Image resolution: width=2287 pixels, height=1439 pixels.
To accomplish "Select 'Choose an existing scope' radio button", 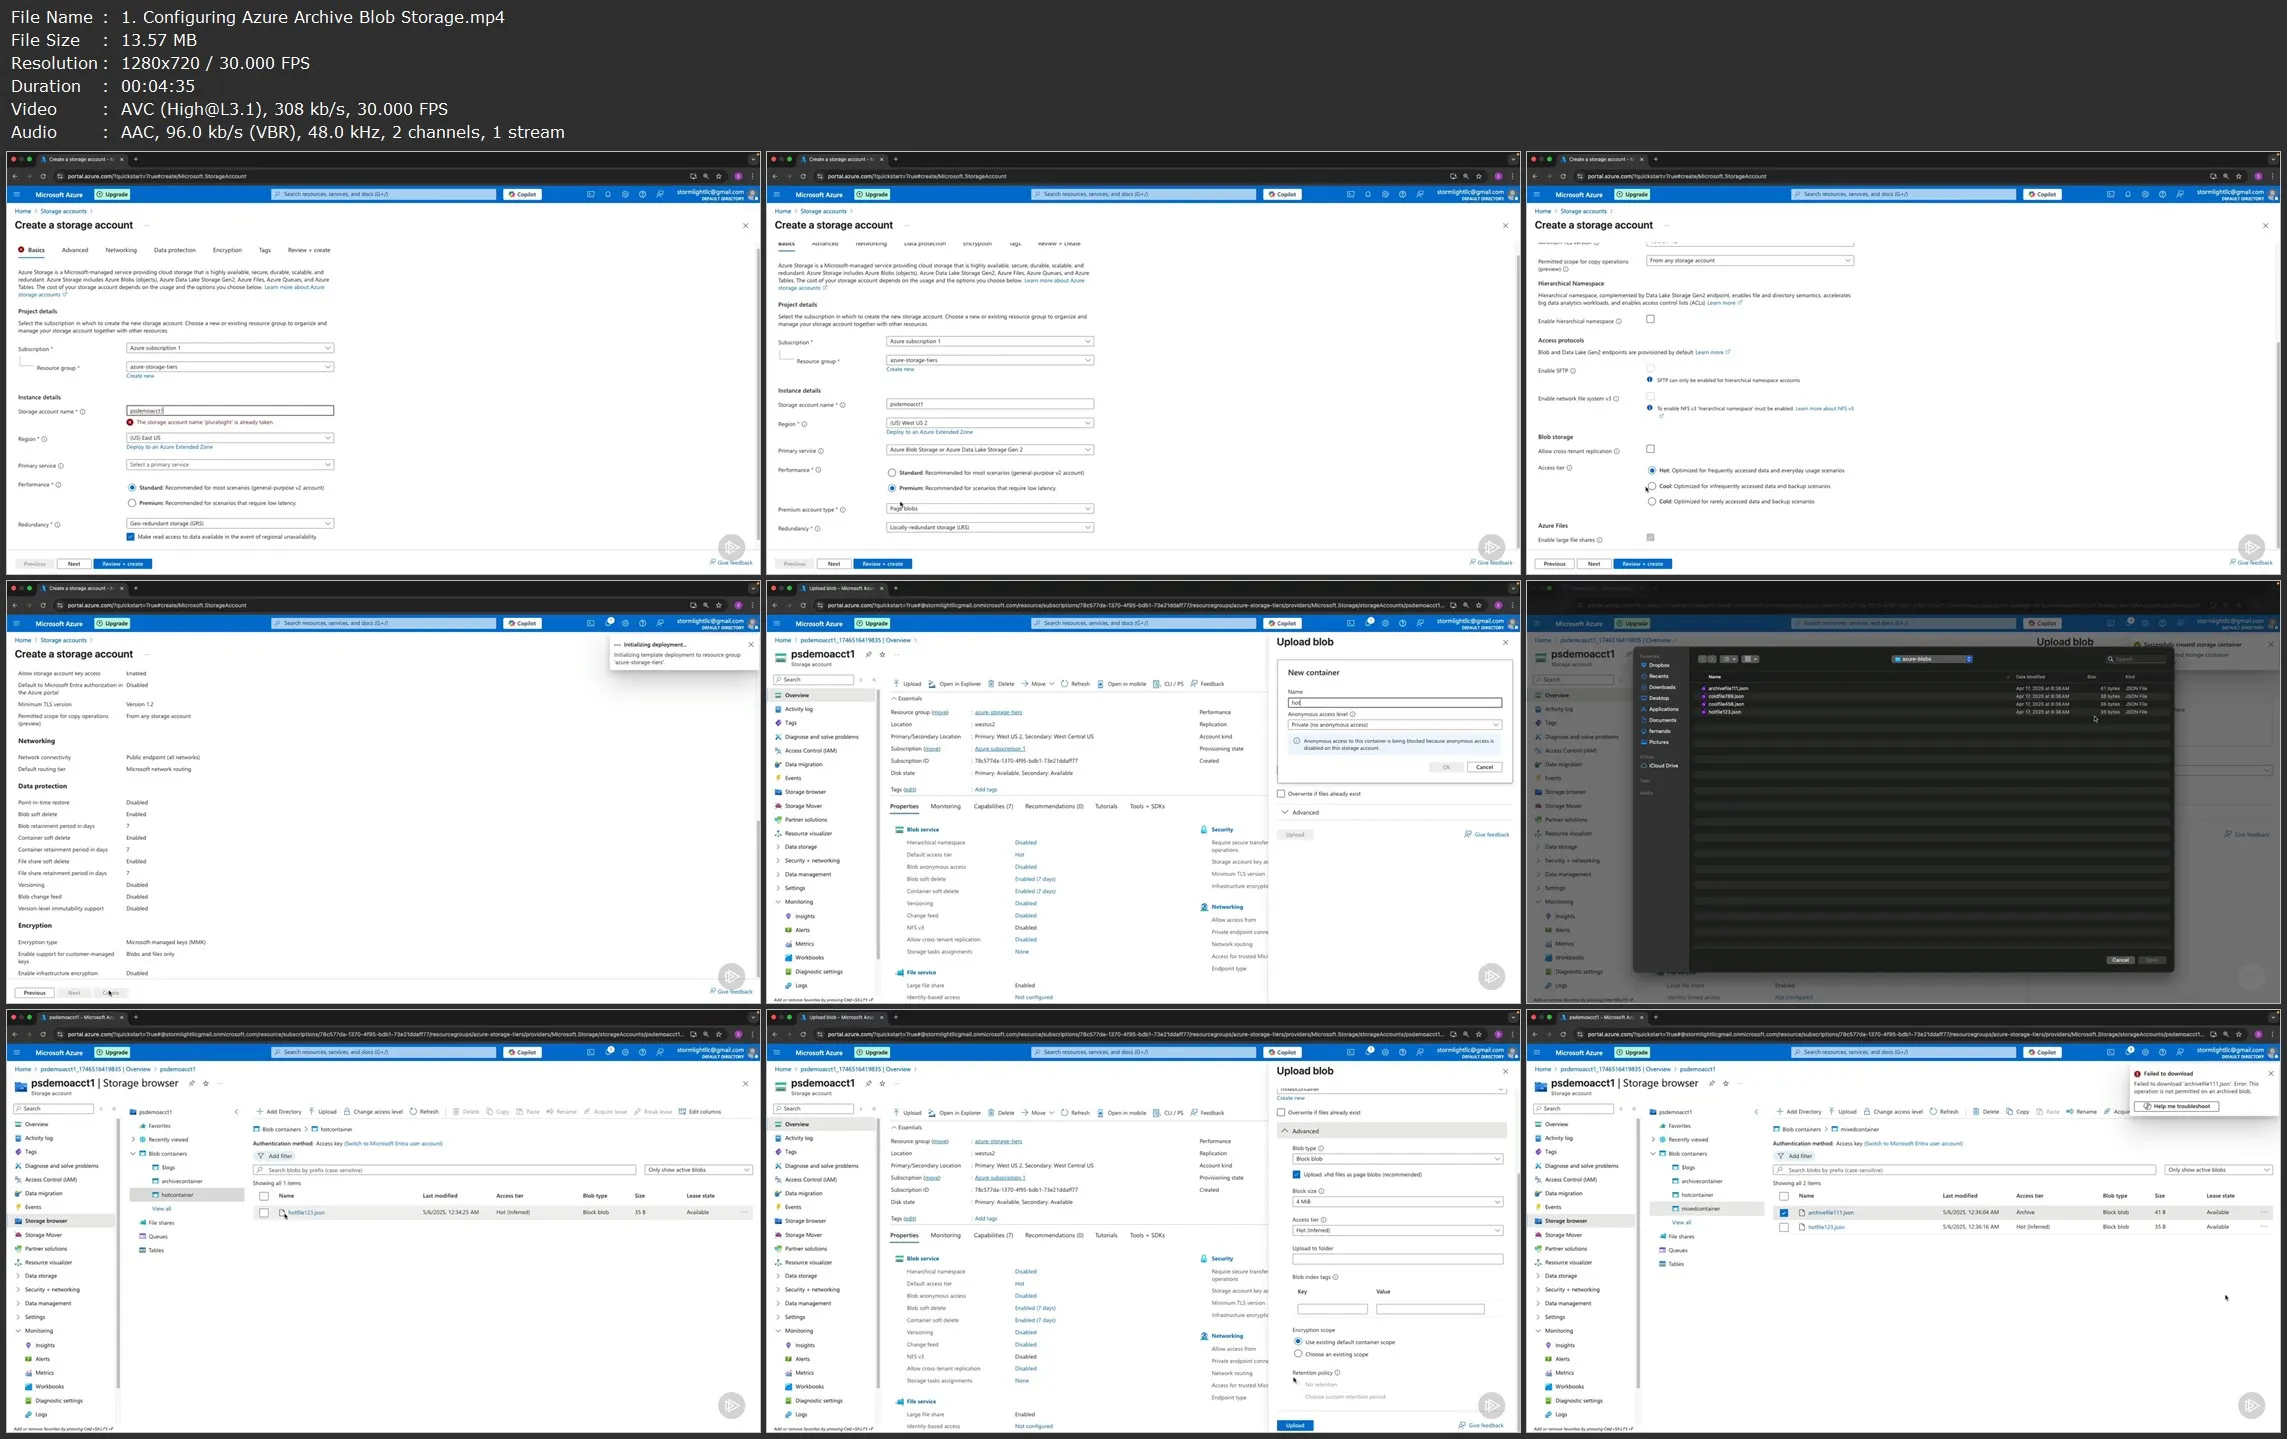I will [1298, 1354].
